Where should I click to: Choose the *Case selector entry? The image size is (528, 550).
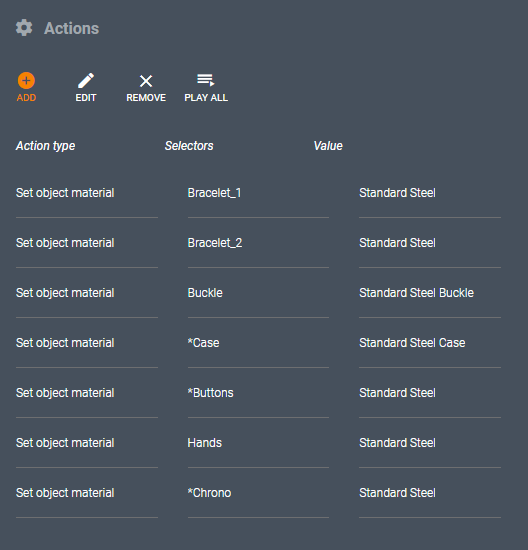(x=203, y=343)
